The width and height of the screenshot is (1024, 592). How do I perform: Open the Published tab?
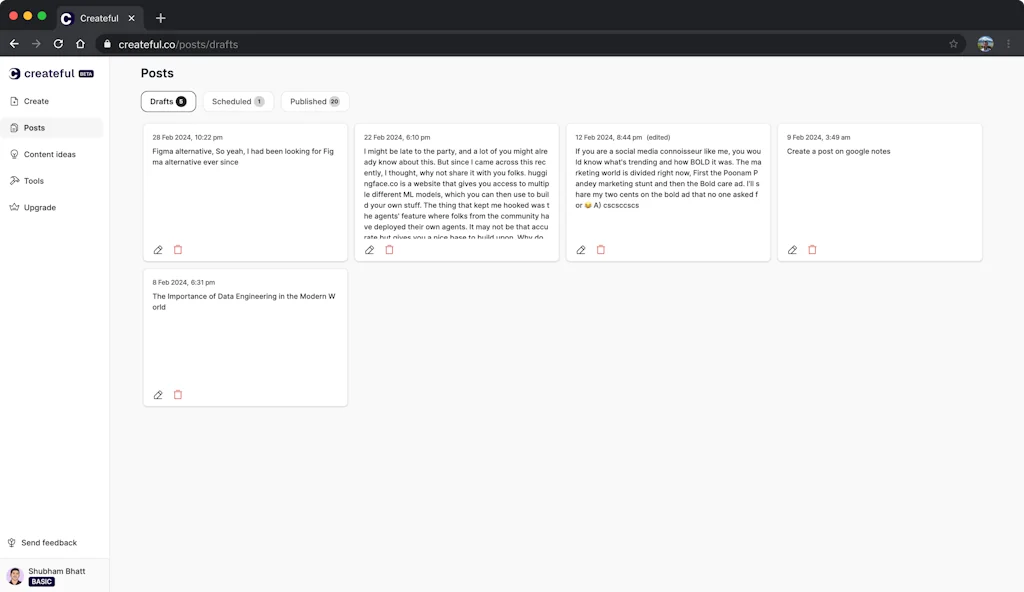(x=314, y=101)
